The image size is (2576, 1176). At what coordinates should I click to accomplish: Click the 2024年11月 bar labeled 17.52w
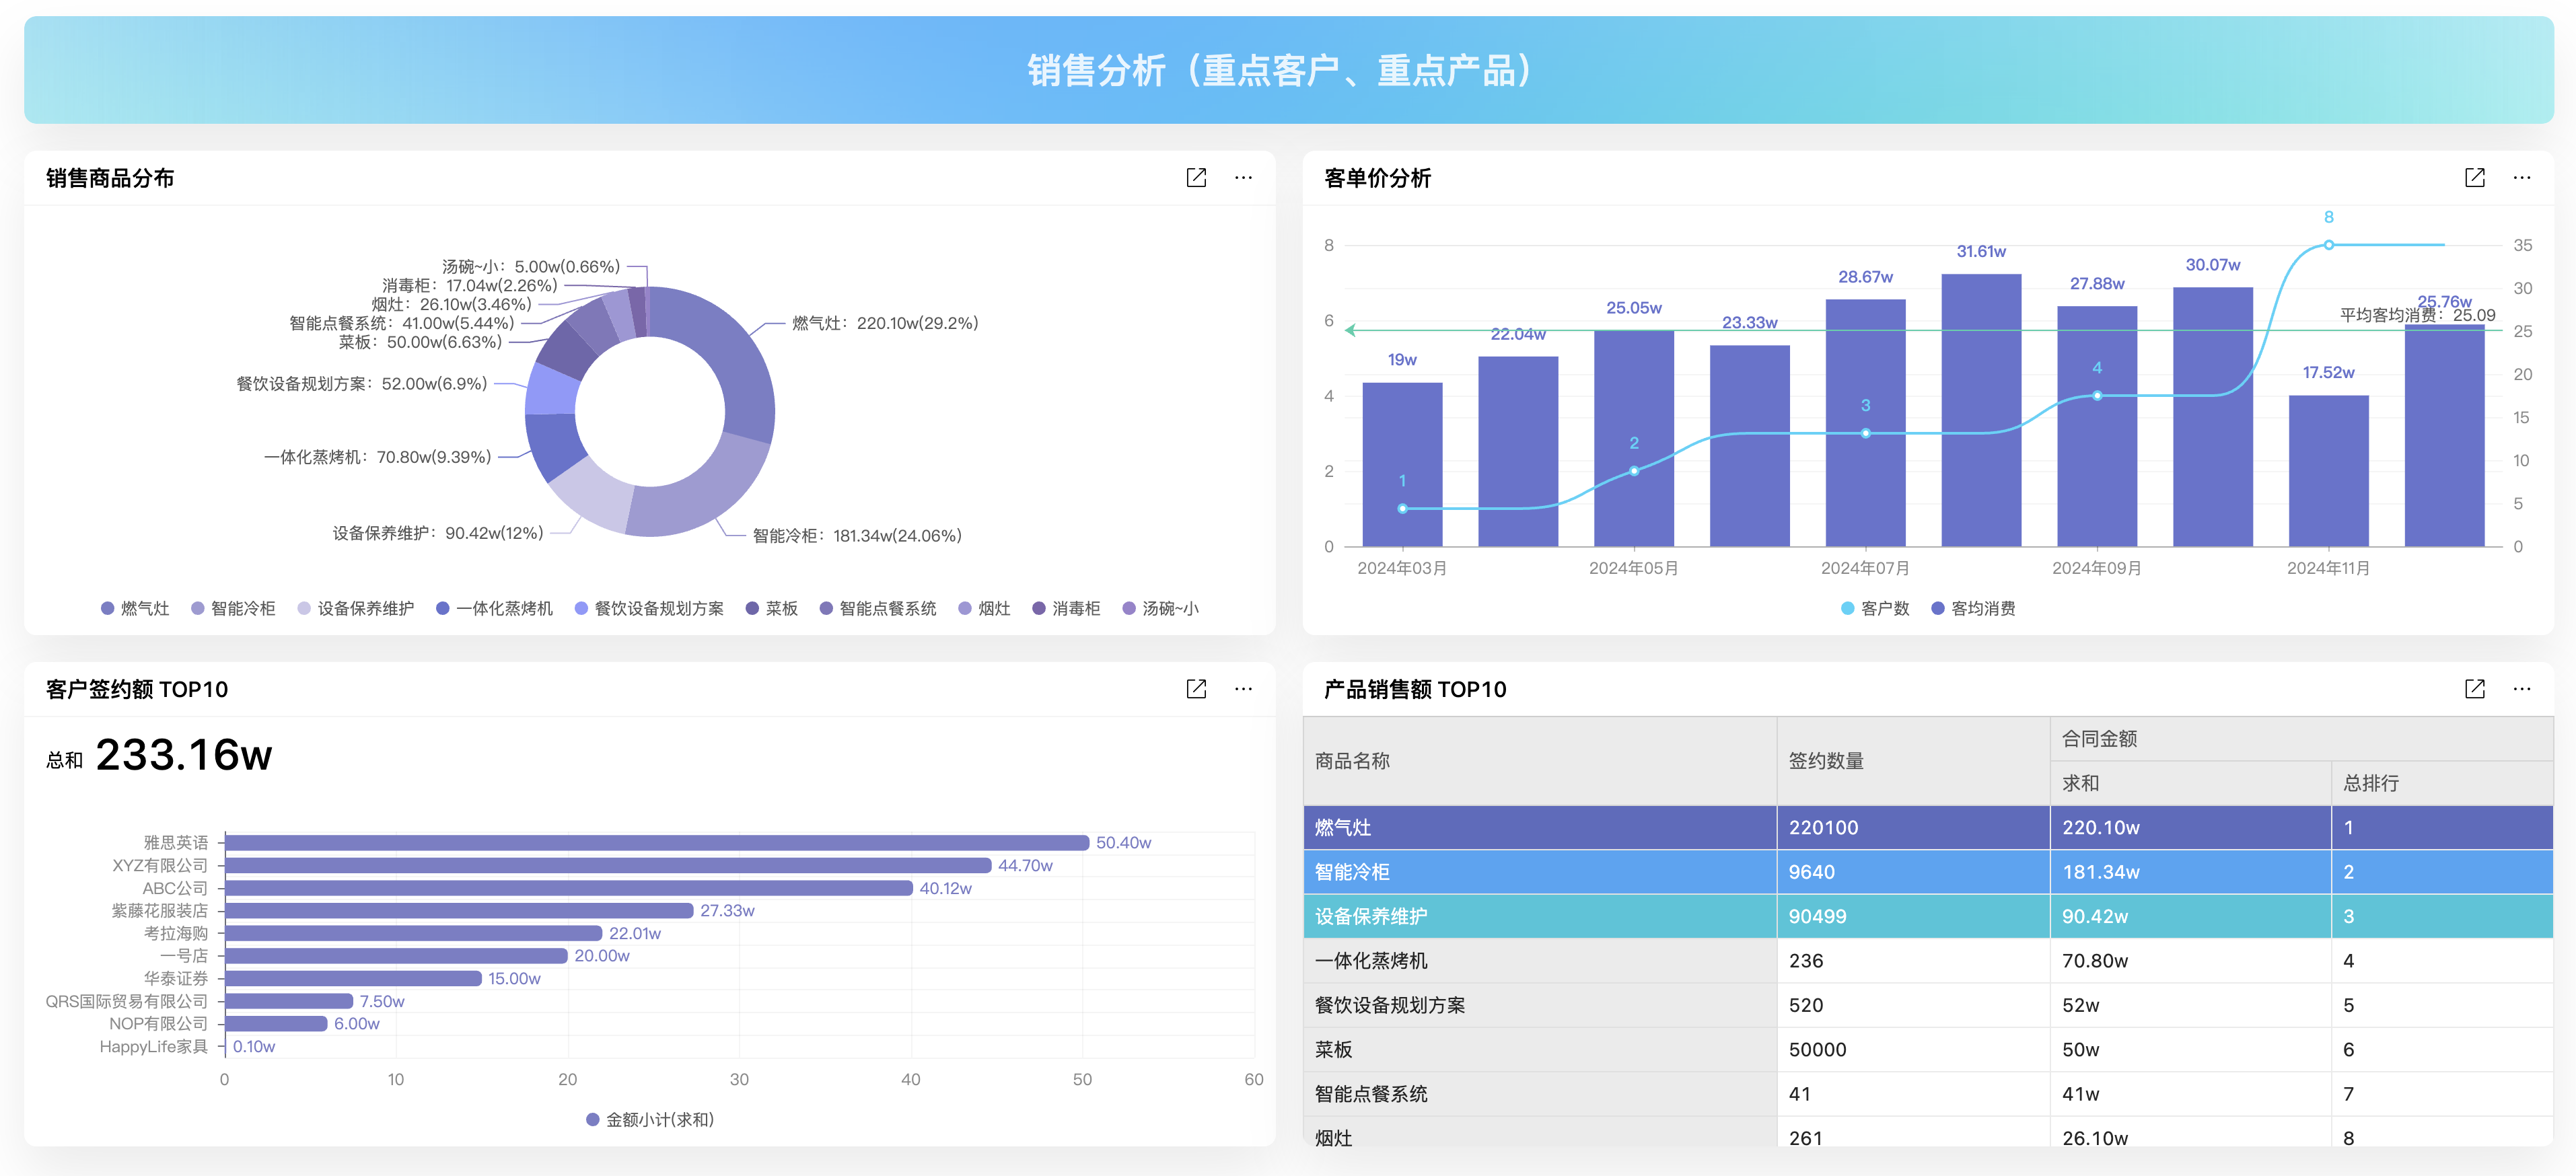coord(2328,470)
